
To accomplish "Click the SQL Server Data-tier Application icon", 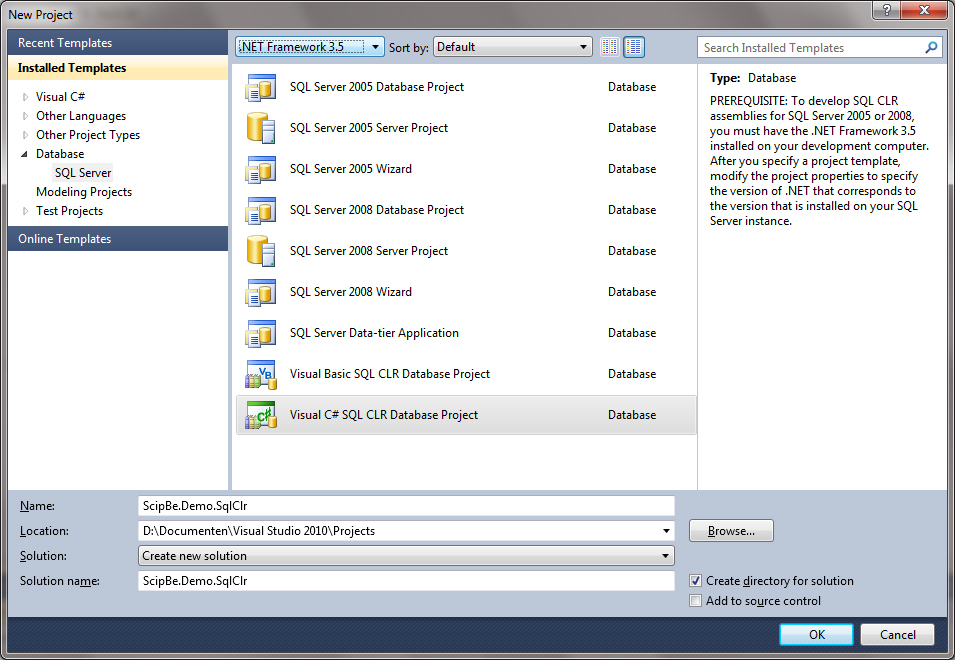I will [261, 333].
